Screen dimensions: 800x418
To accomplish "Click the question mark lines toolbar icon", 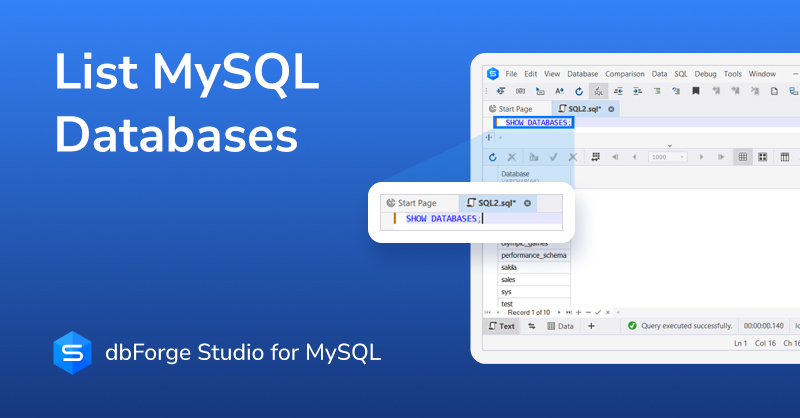I will pyautogui.click(x=676, y=91).
